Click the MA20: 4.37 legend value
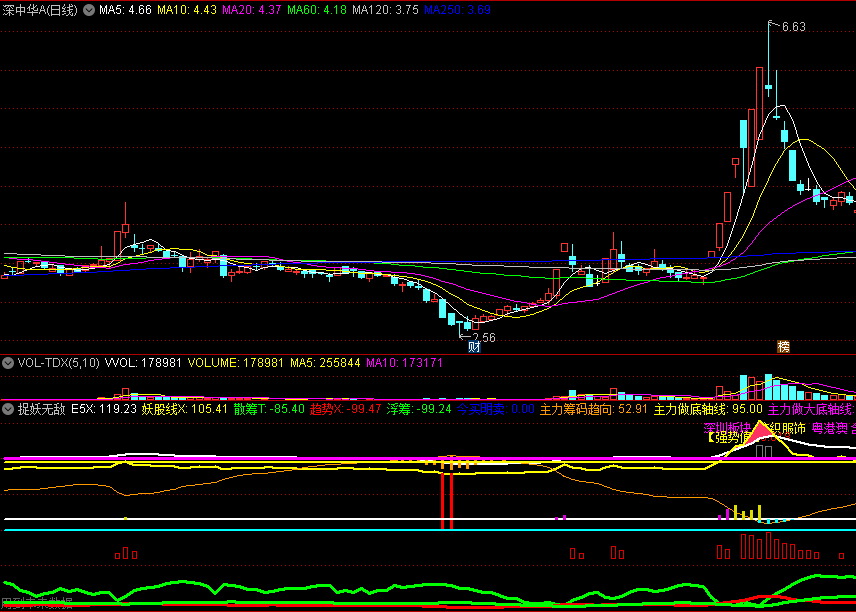856x612 pixels. click(252, 10)
